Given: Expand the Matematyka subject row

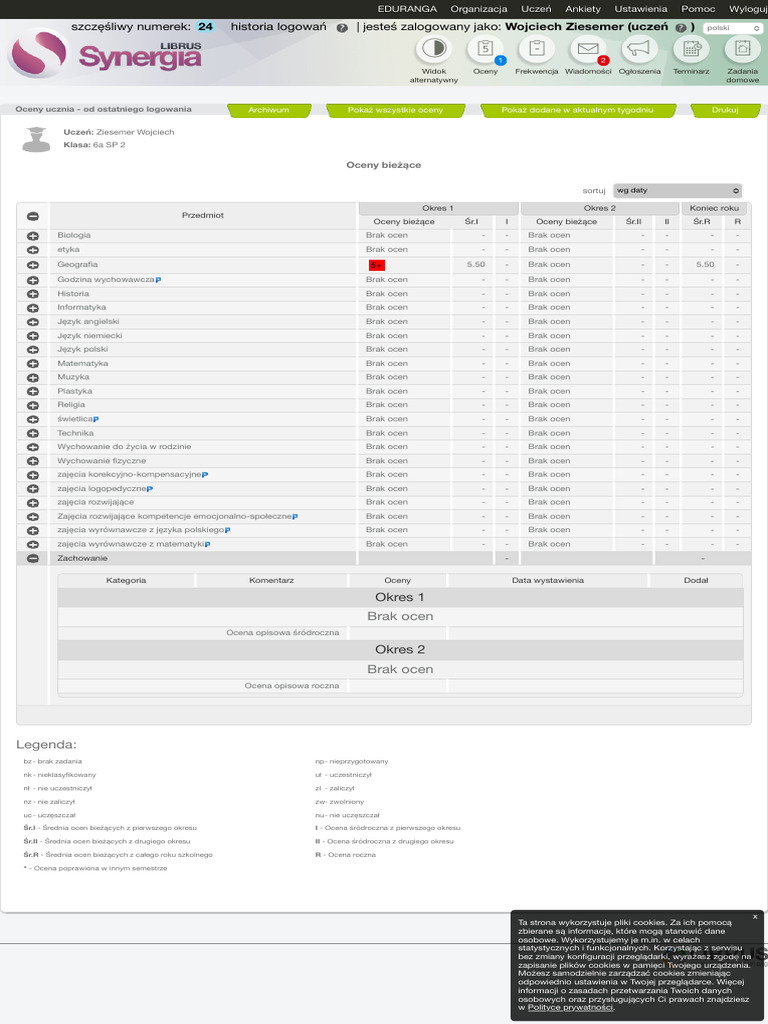Looking at the screenshot, I should 33,364.
